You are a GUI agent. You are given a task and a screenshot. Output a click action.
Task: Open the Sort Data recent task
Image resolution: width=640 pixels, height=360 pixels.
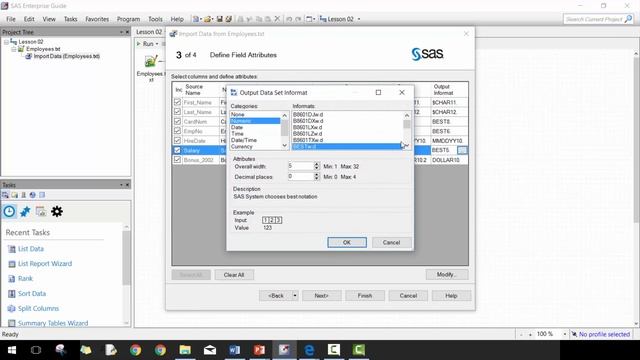(32, 293)
